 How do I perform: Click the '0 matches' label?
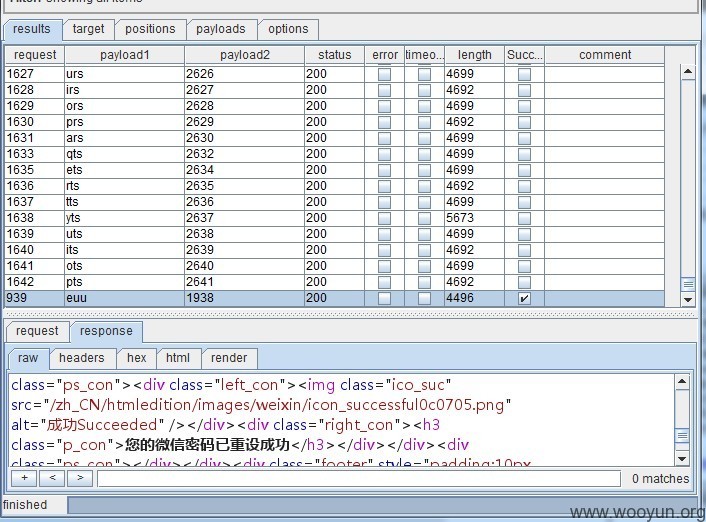pyautogui.click(x=660, y=479)
